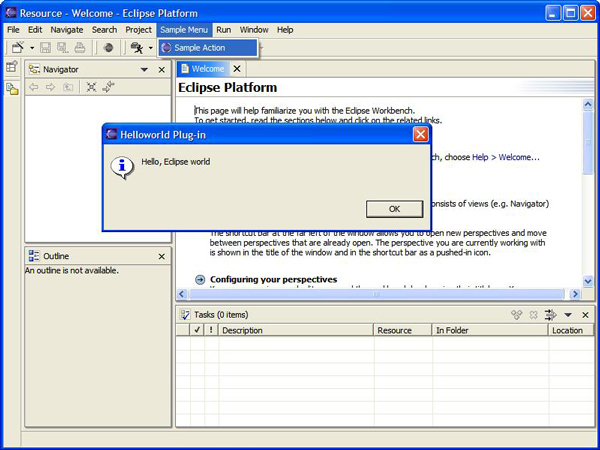
Task: Click the Open Perspective shortcut bar icon
Action: 12,67
